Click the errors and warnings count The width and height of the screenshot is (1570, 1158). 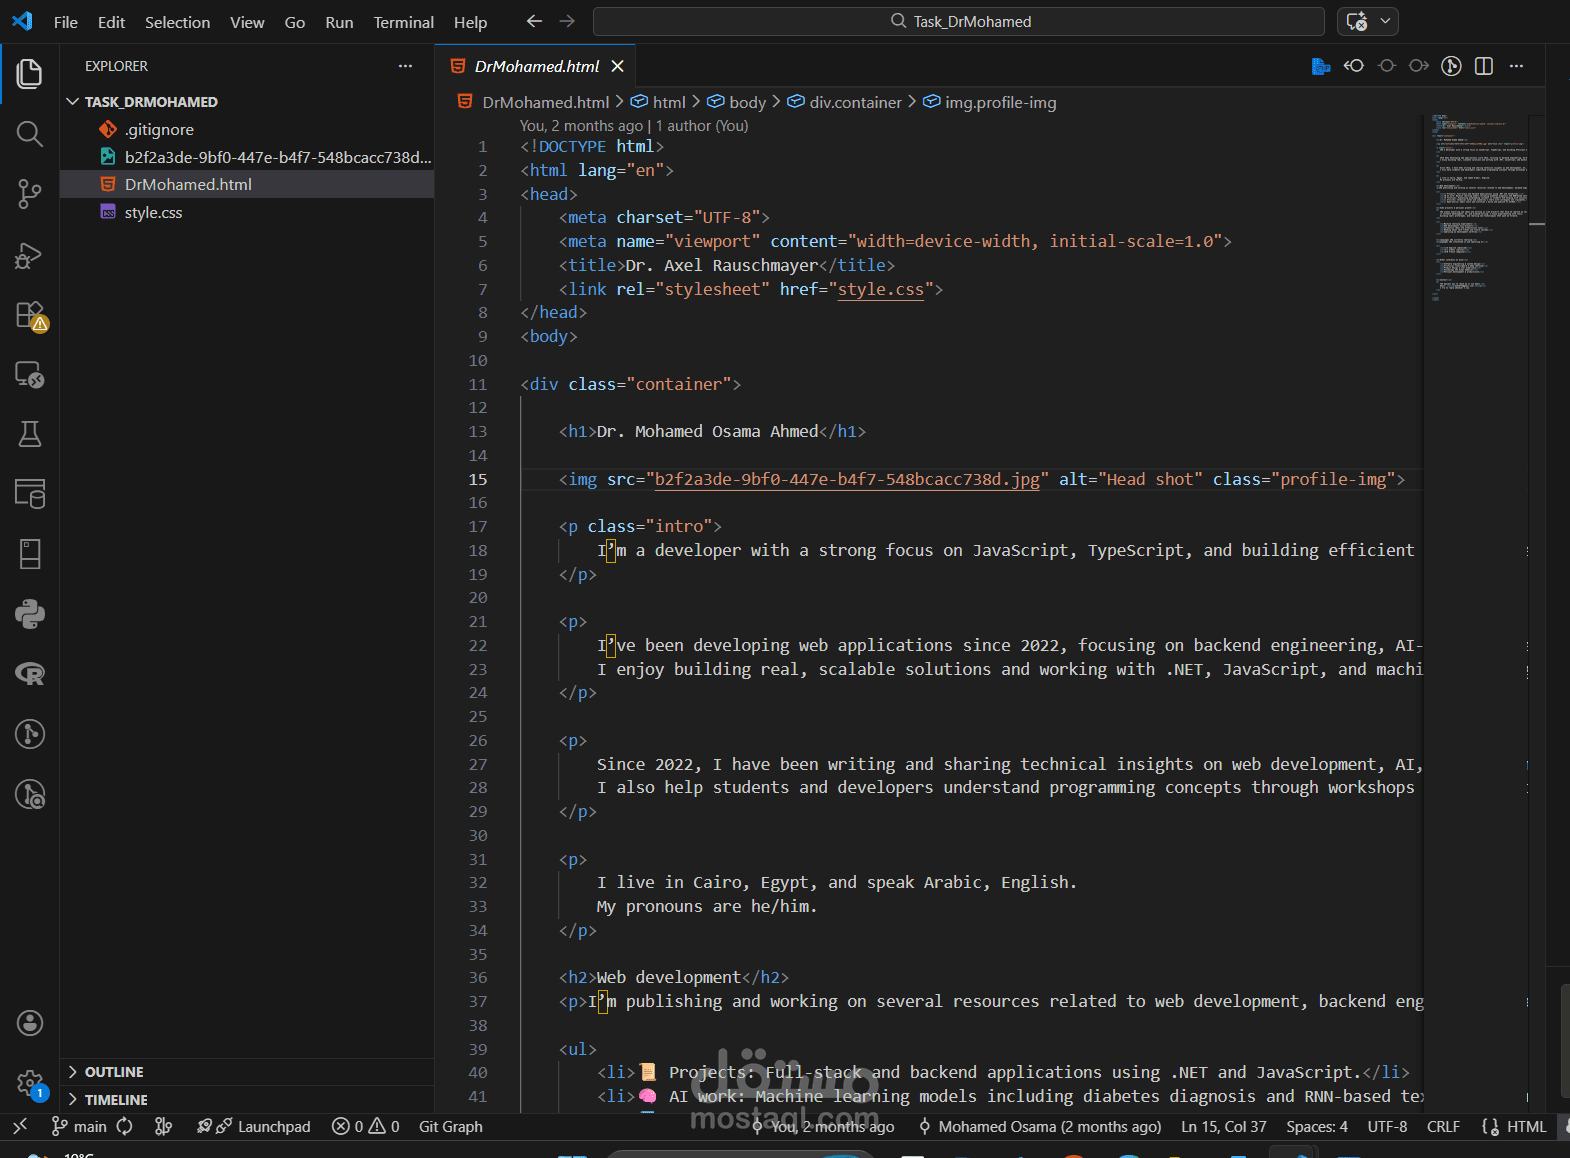point(366,1126)
